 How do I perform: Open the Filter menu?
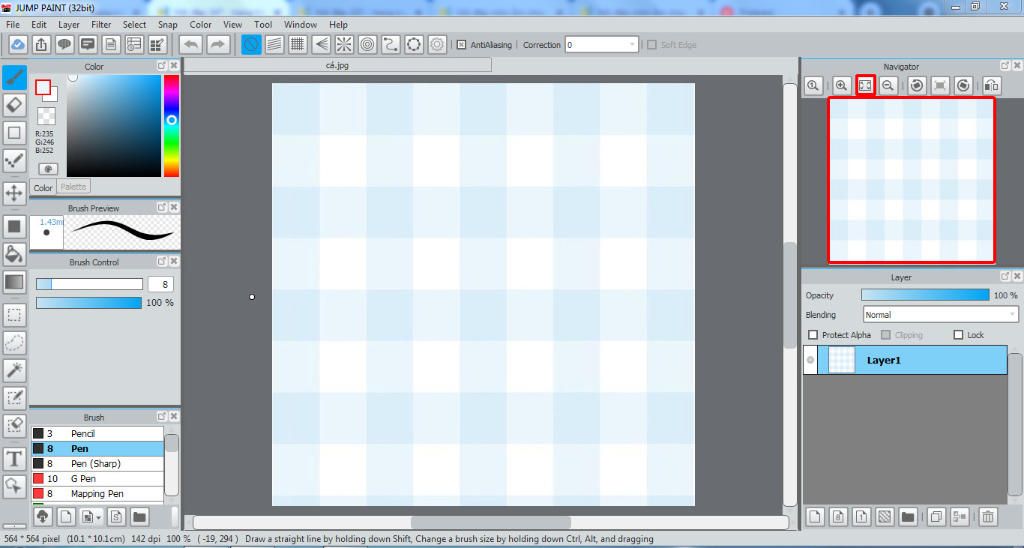pyautogui.click(x=101, y=24)
